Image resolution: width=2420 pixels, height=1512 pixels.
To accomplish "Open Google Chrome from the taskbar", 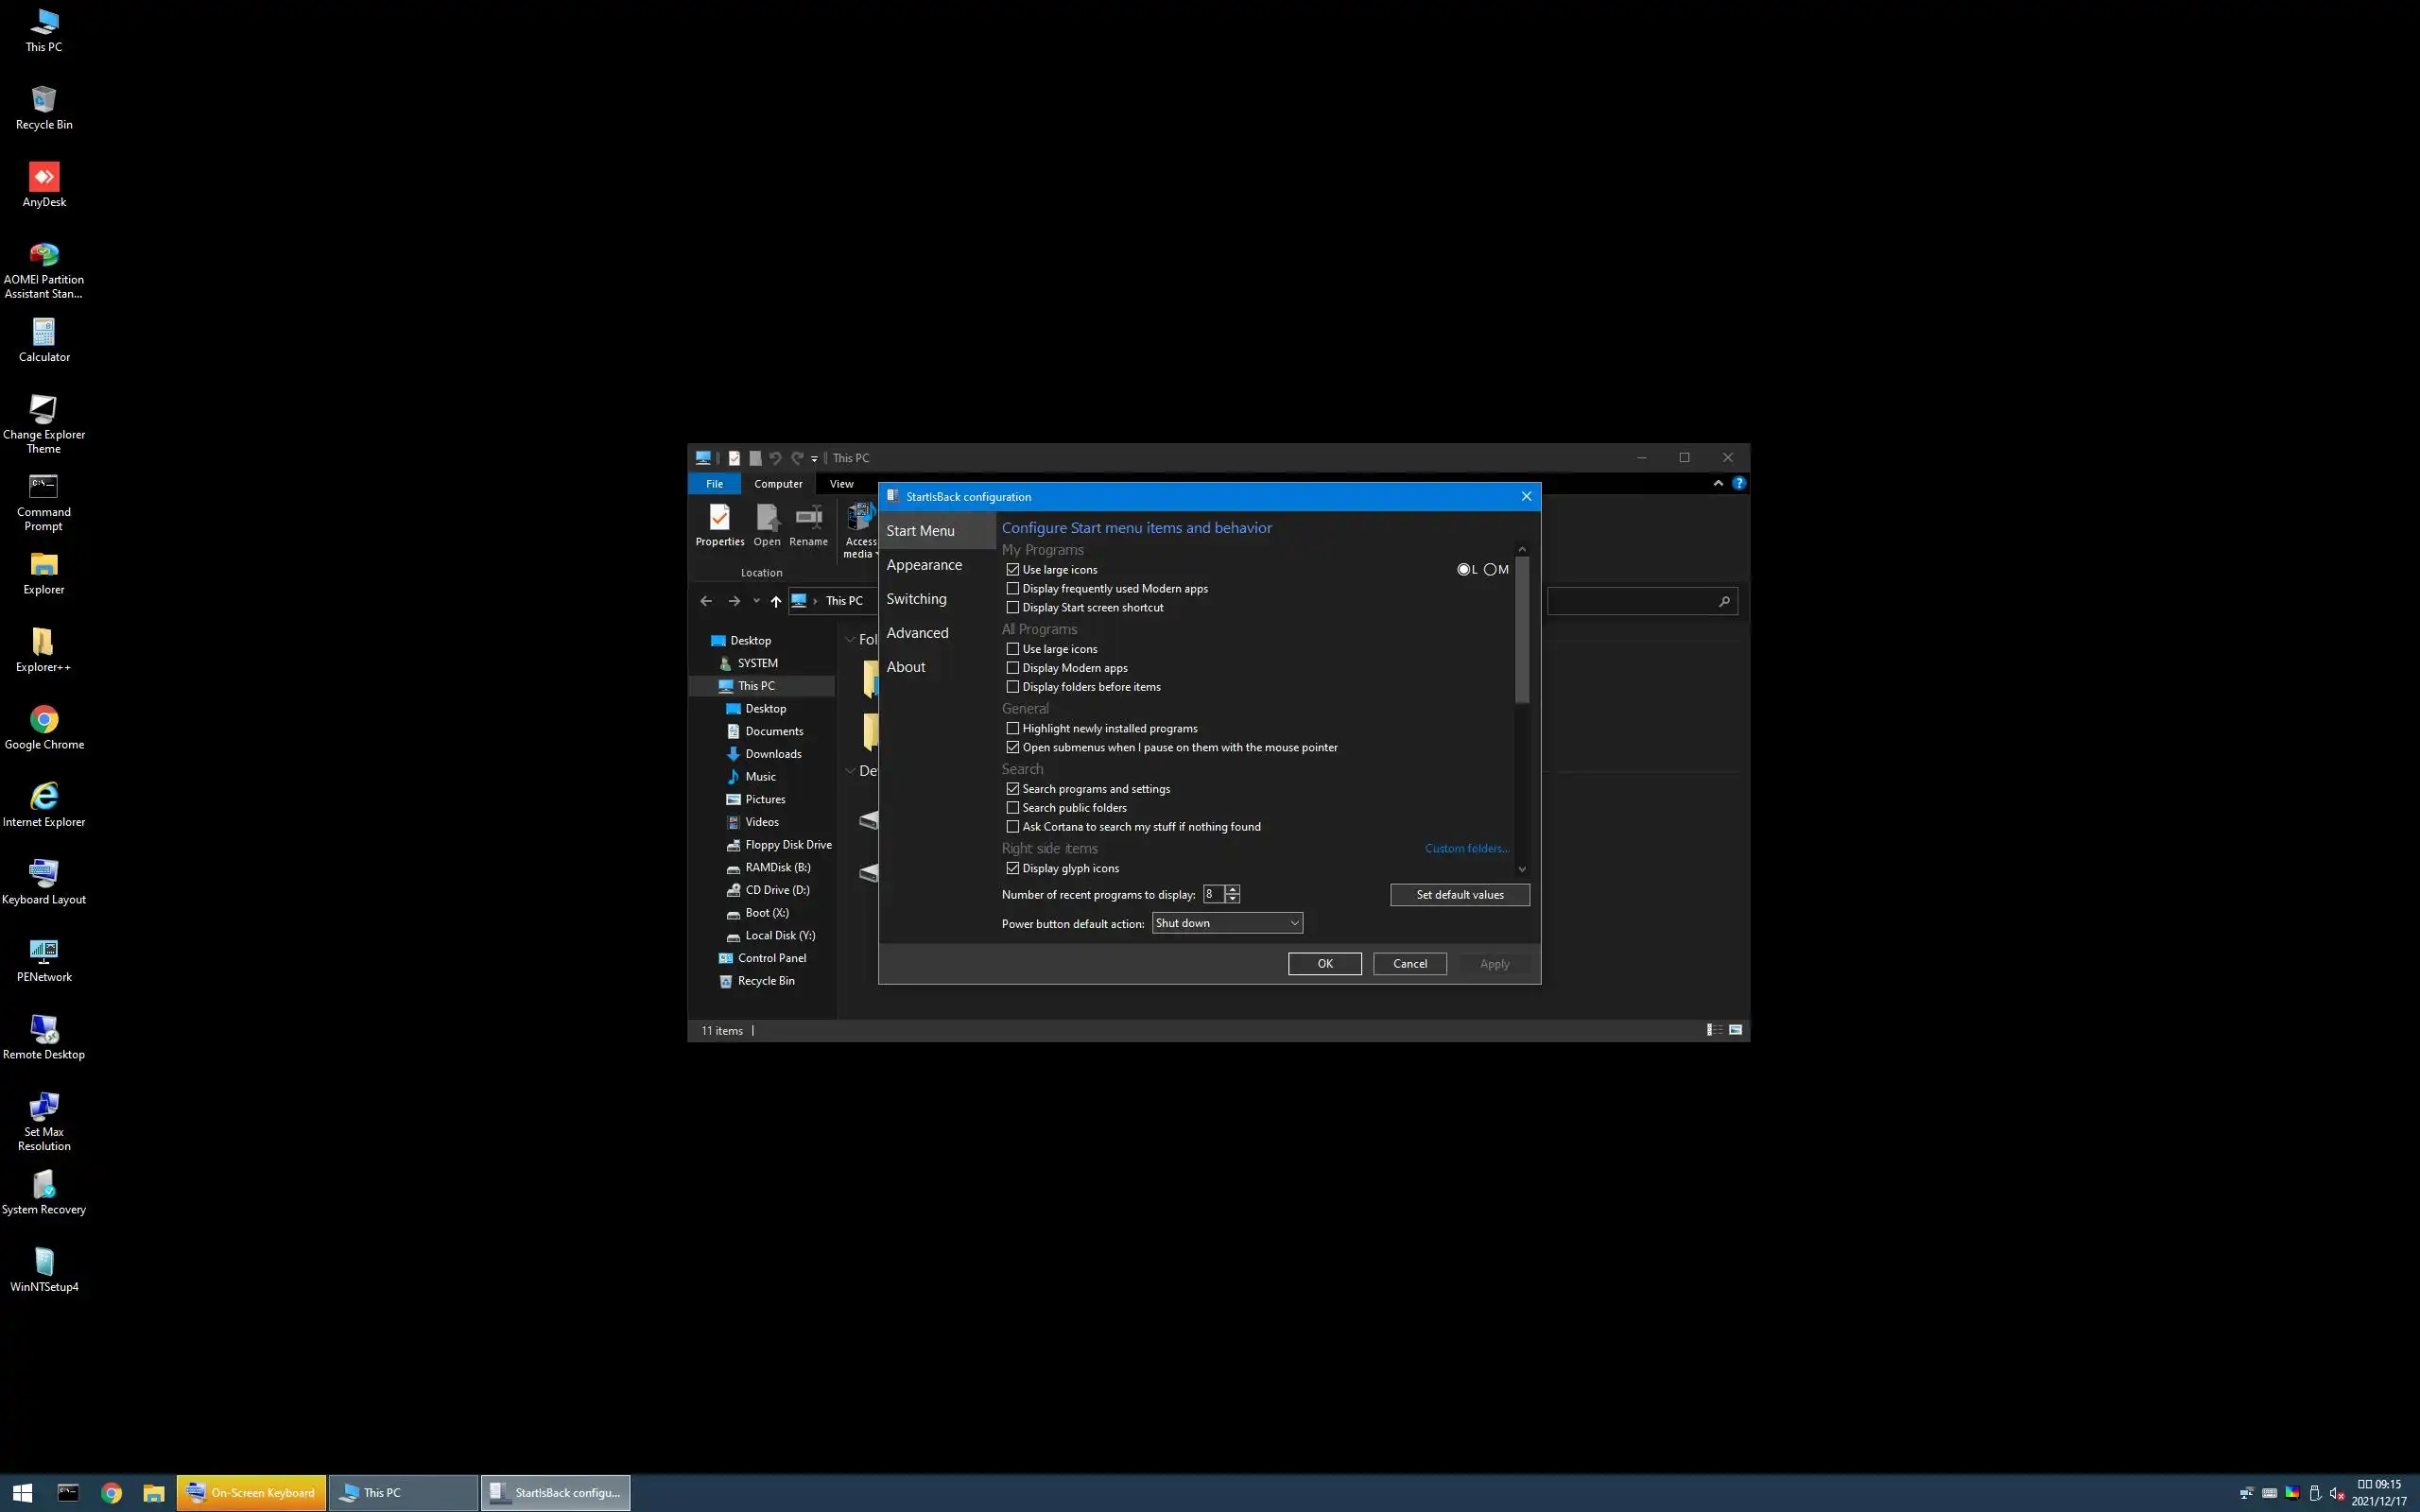I will [111, 1493].
